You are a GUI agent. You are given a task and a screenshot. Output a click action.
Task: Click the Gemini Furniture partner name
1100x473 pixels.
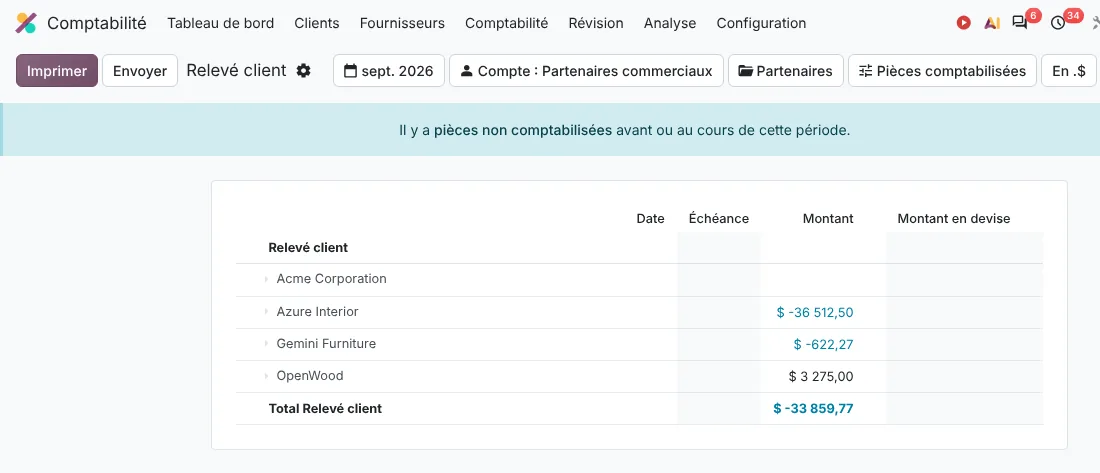pos(326,343)
